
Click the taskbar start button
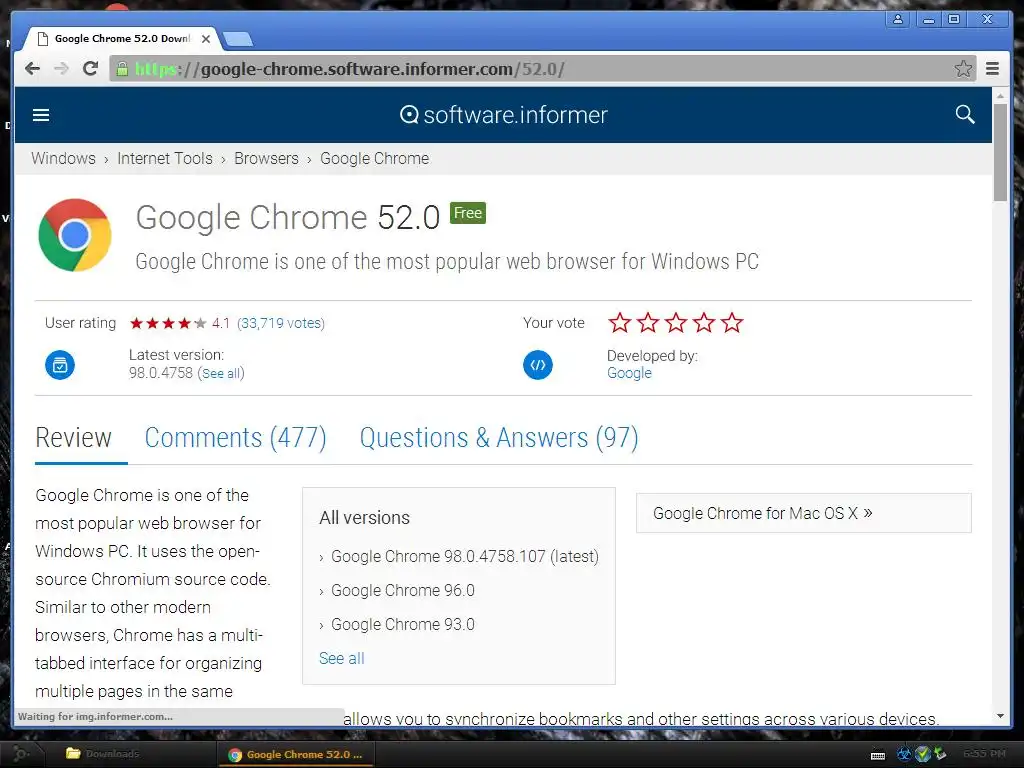[21, 754]
